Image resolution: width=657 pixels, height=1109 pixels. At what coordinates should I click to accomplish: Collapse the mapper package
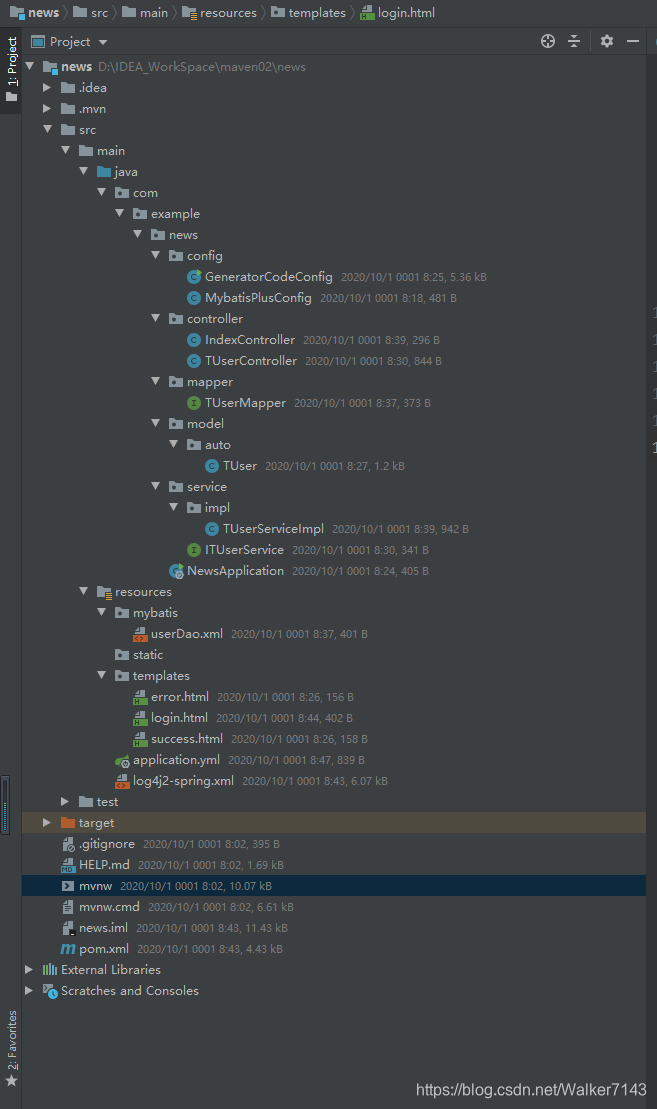click(156, 381)
